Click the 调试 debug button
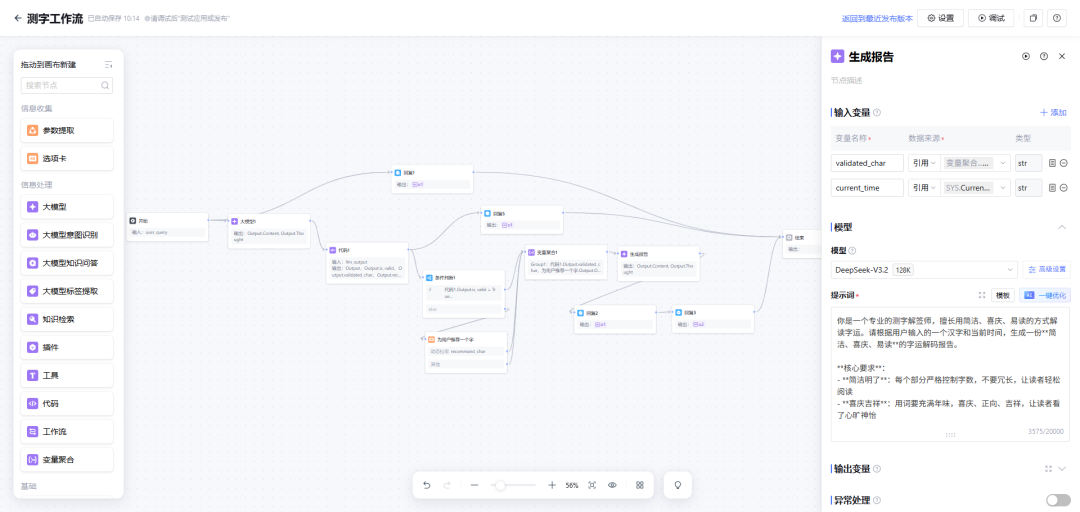The width and height of the screenshot is (1080, 512). pyautogui.click(x=990, y=18)
